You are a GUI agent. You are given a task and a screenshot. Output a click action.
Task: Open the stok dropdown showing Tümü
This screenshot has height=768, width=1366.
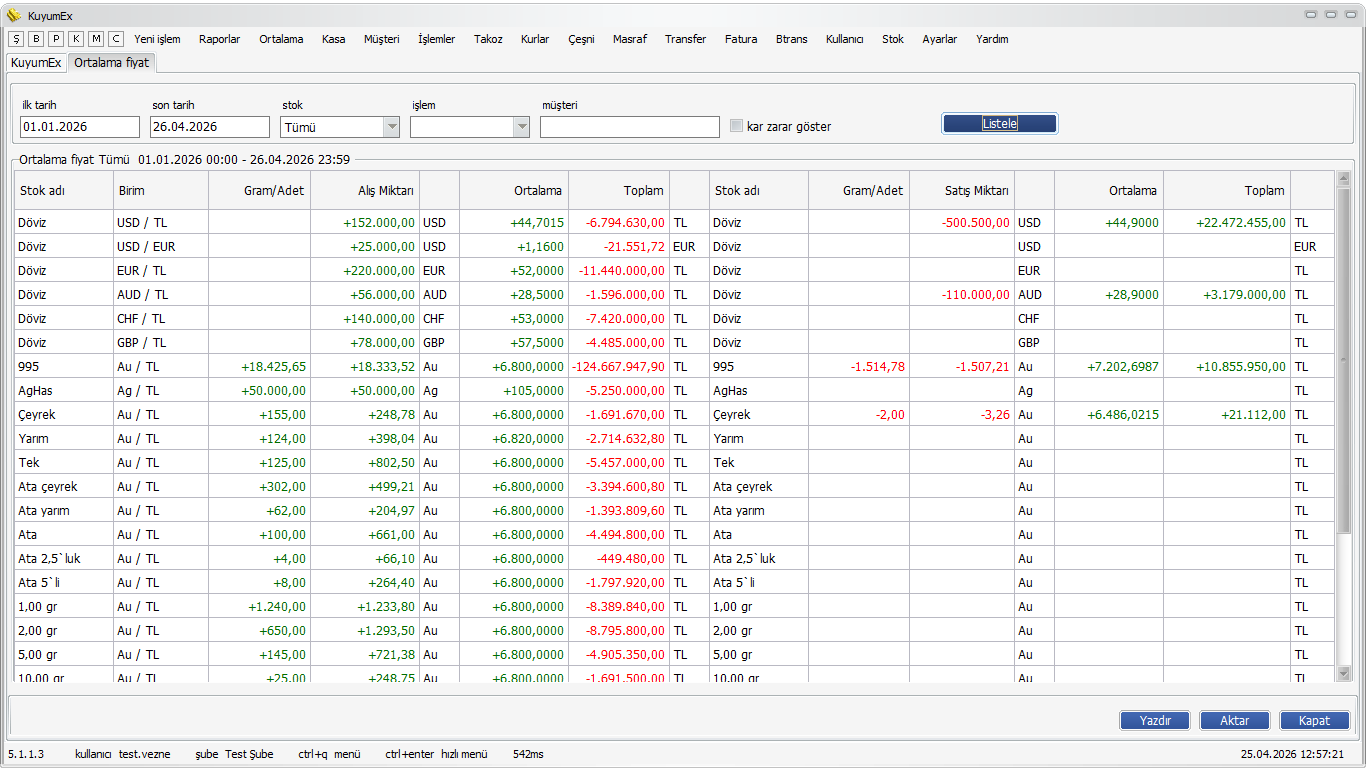391,127
